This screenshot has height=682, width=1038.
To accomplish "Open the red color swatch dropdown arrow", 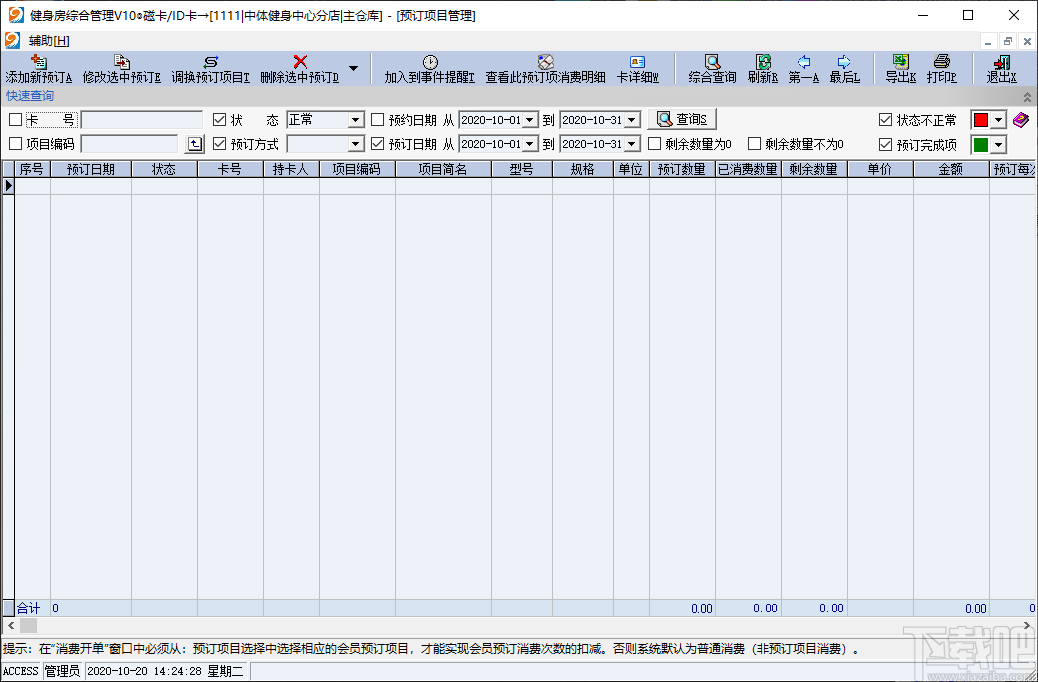I will (998, 121).
